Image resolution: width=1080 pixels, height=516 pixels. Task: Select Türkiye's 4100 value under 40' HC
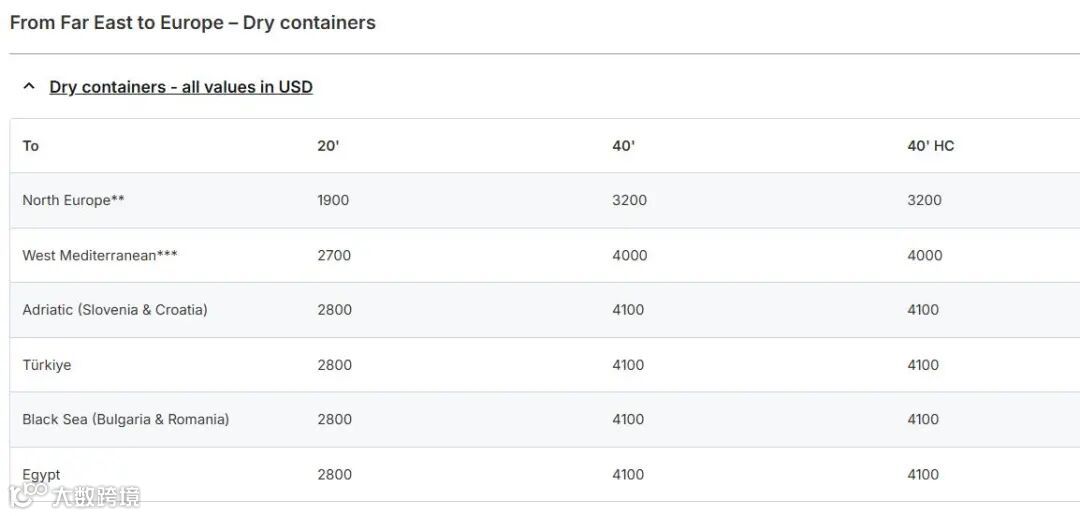coord(923,365)
